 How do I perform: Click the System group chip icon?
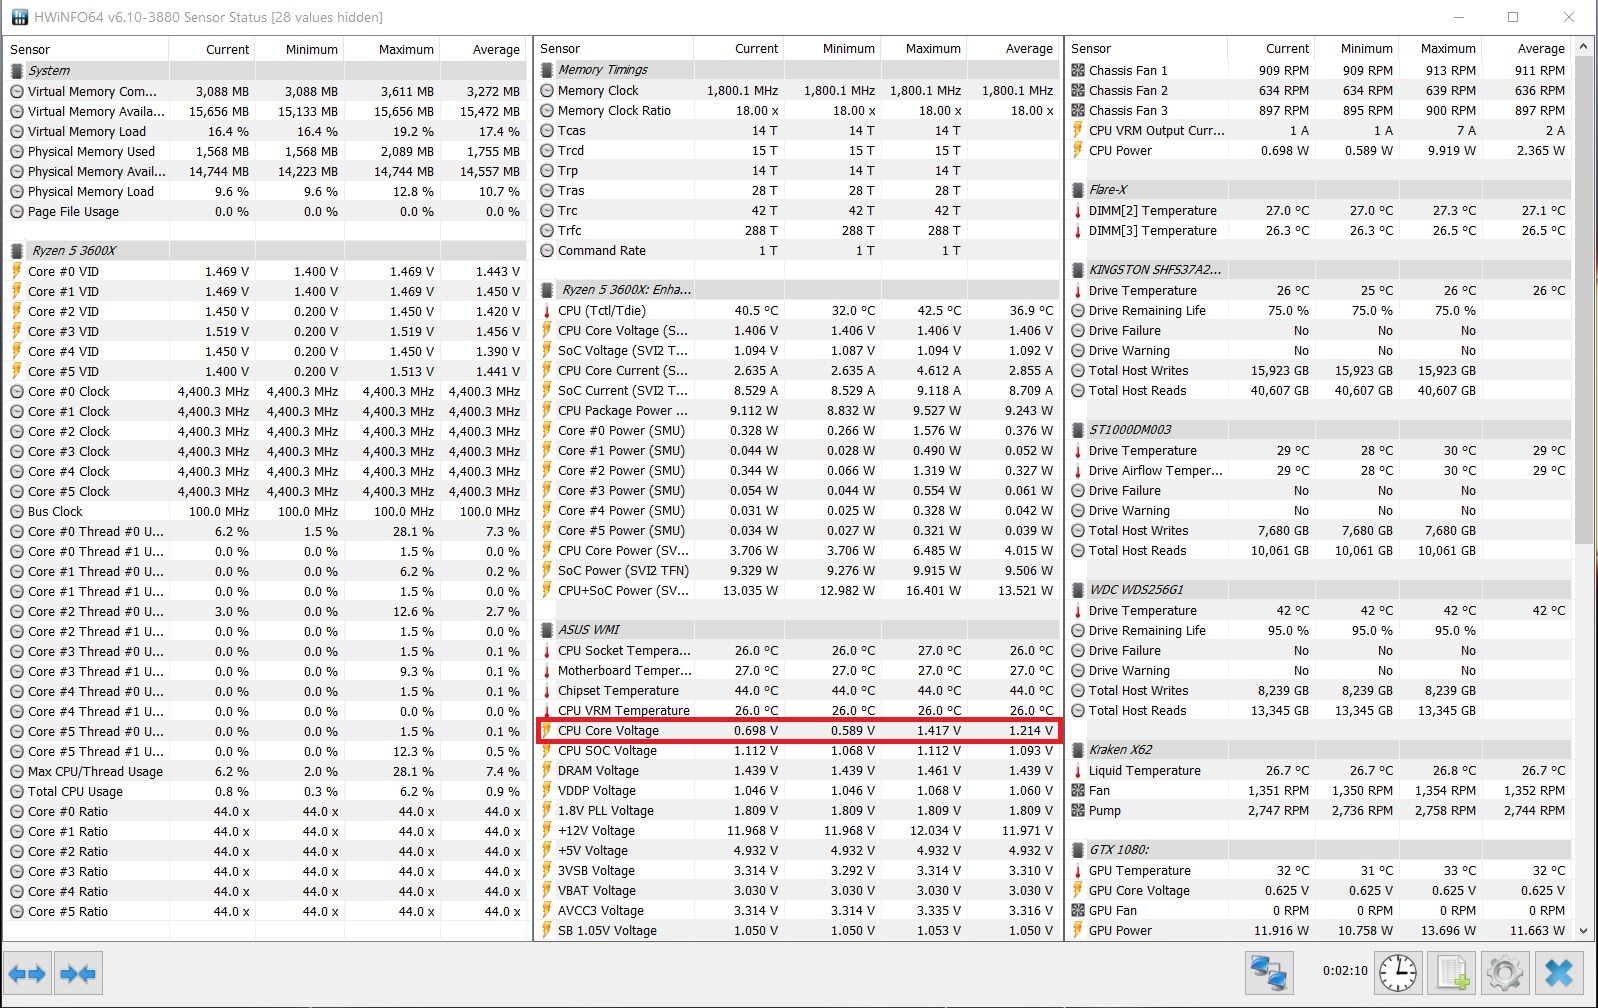(x=17, y=71)
